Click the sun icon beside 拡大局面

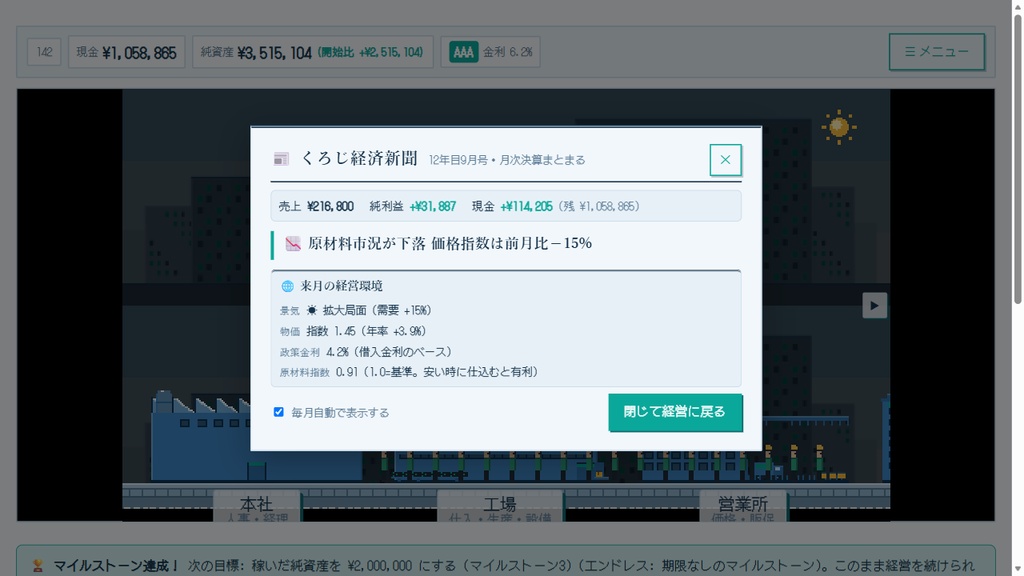[x=312, y=310]
